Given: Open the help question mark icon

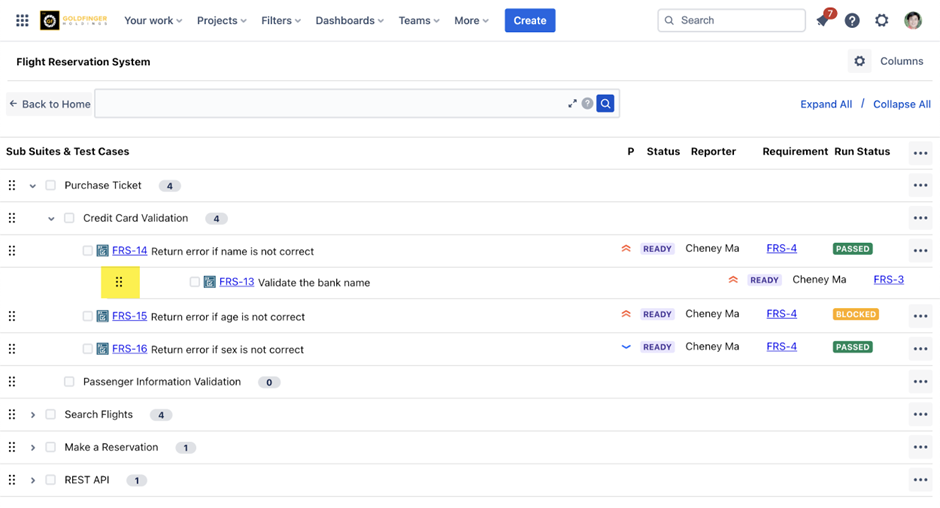Looking at the screenshot, I should [x=852, y=20].
